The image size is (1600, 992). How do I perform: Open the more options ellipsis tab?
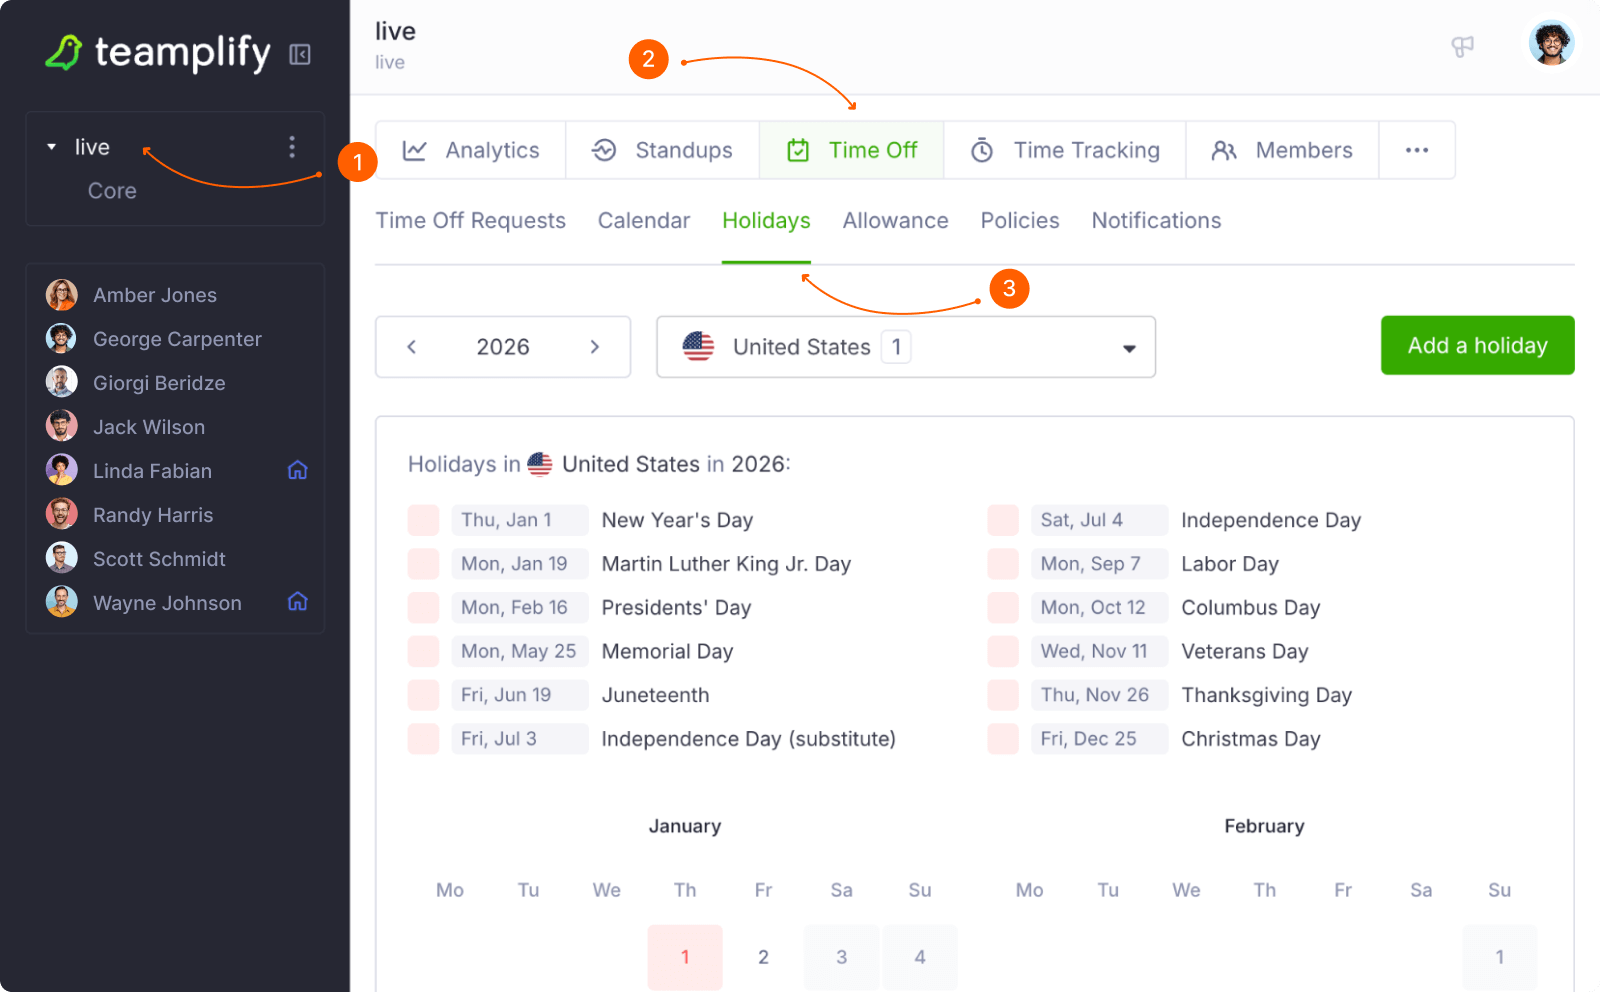click(1416, 150)
